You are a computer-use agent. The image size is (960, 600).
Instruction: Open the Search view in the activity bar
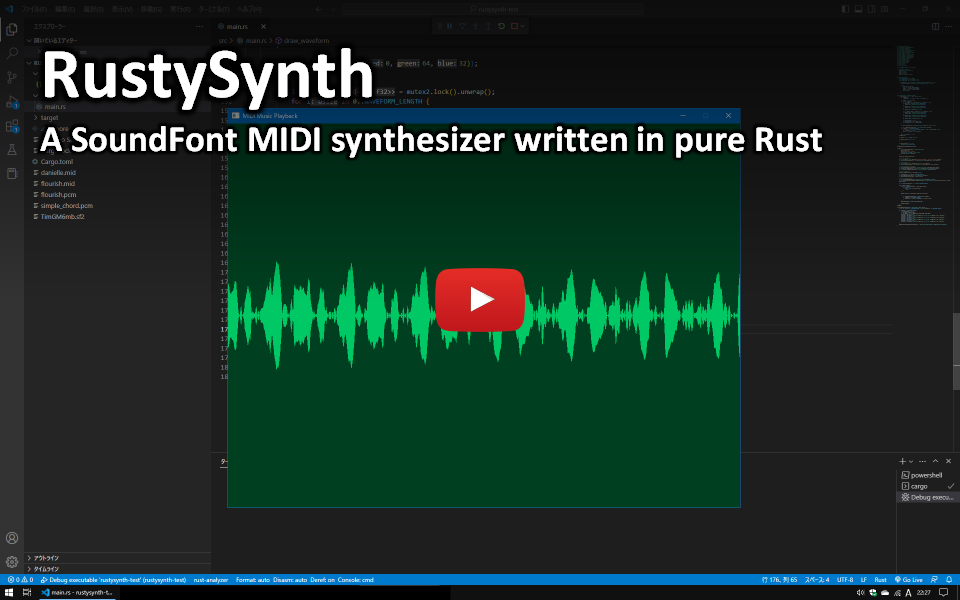pyautogui.click(x=12, y=53)
